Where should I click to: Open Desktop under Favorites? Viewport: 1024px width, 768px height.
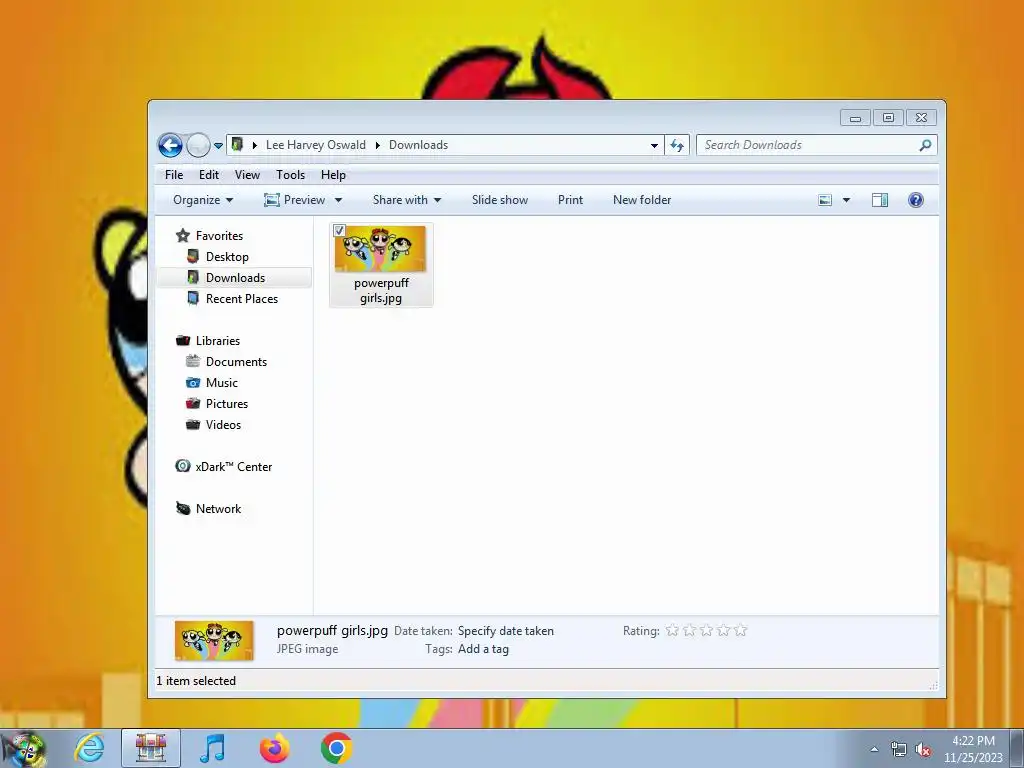tap(227, 257)
